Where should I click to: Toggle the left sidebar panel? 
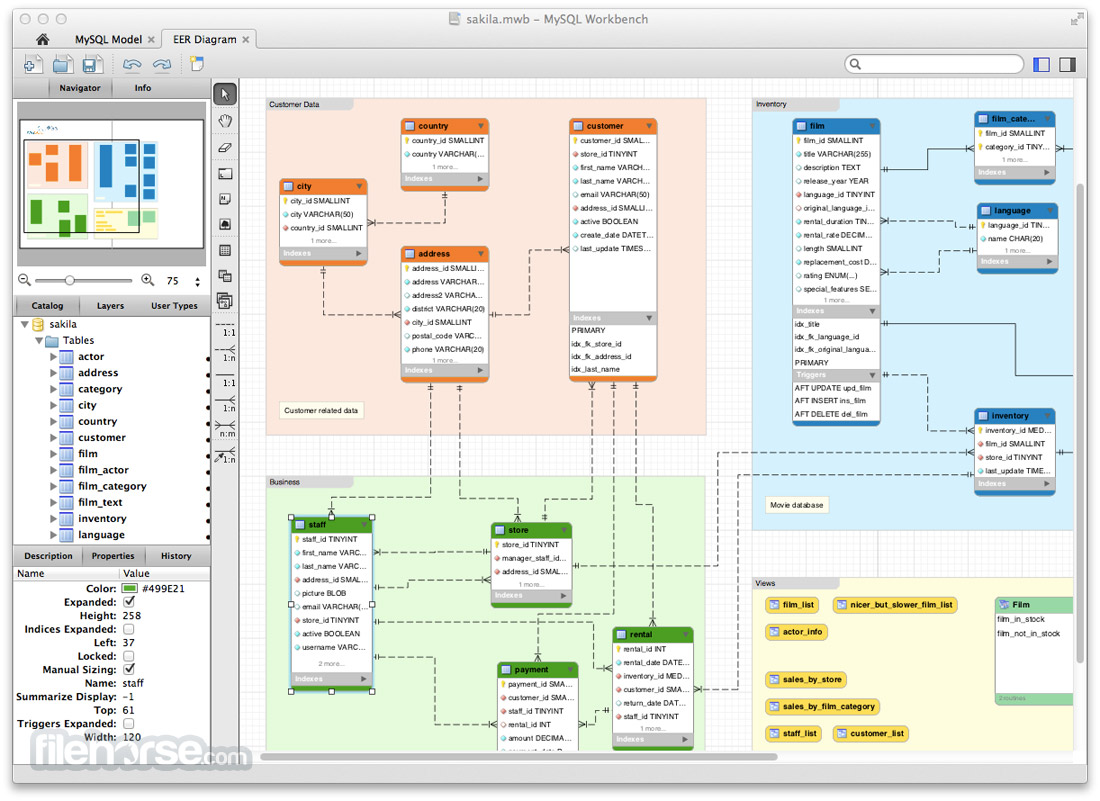tap(1042, 65)
